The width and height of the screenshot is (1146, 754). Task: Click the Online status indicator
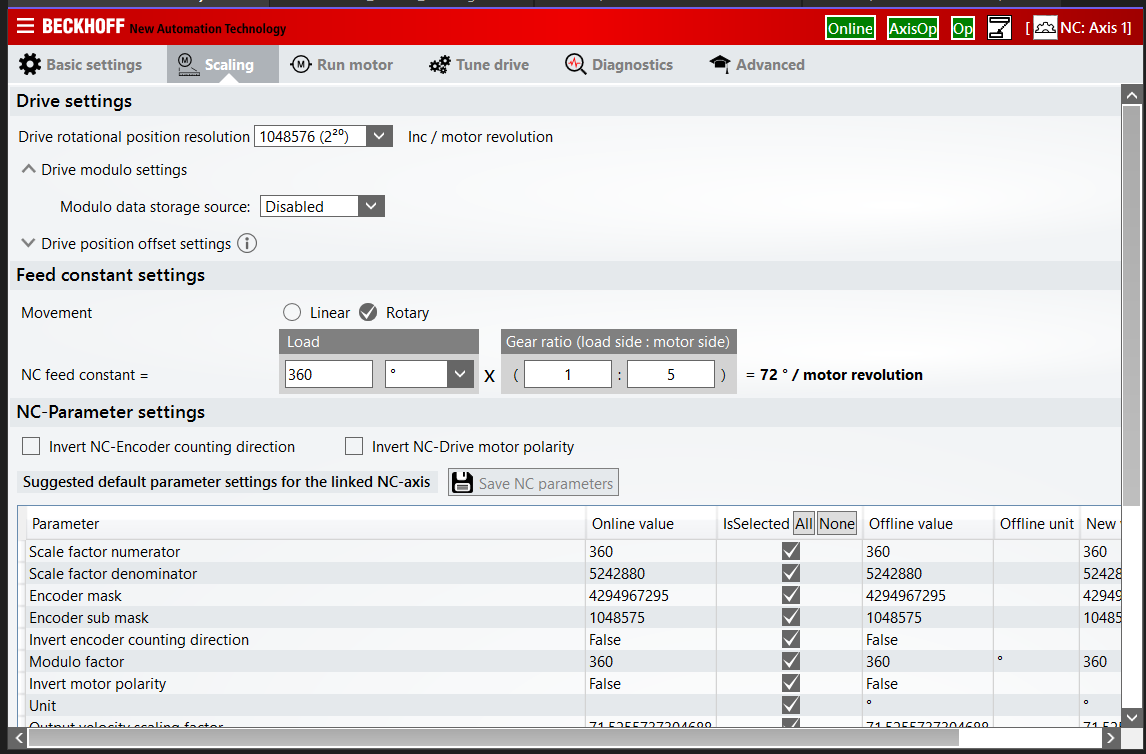point(850,28)
